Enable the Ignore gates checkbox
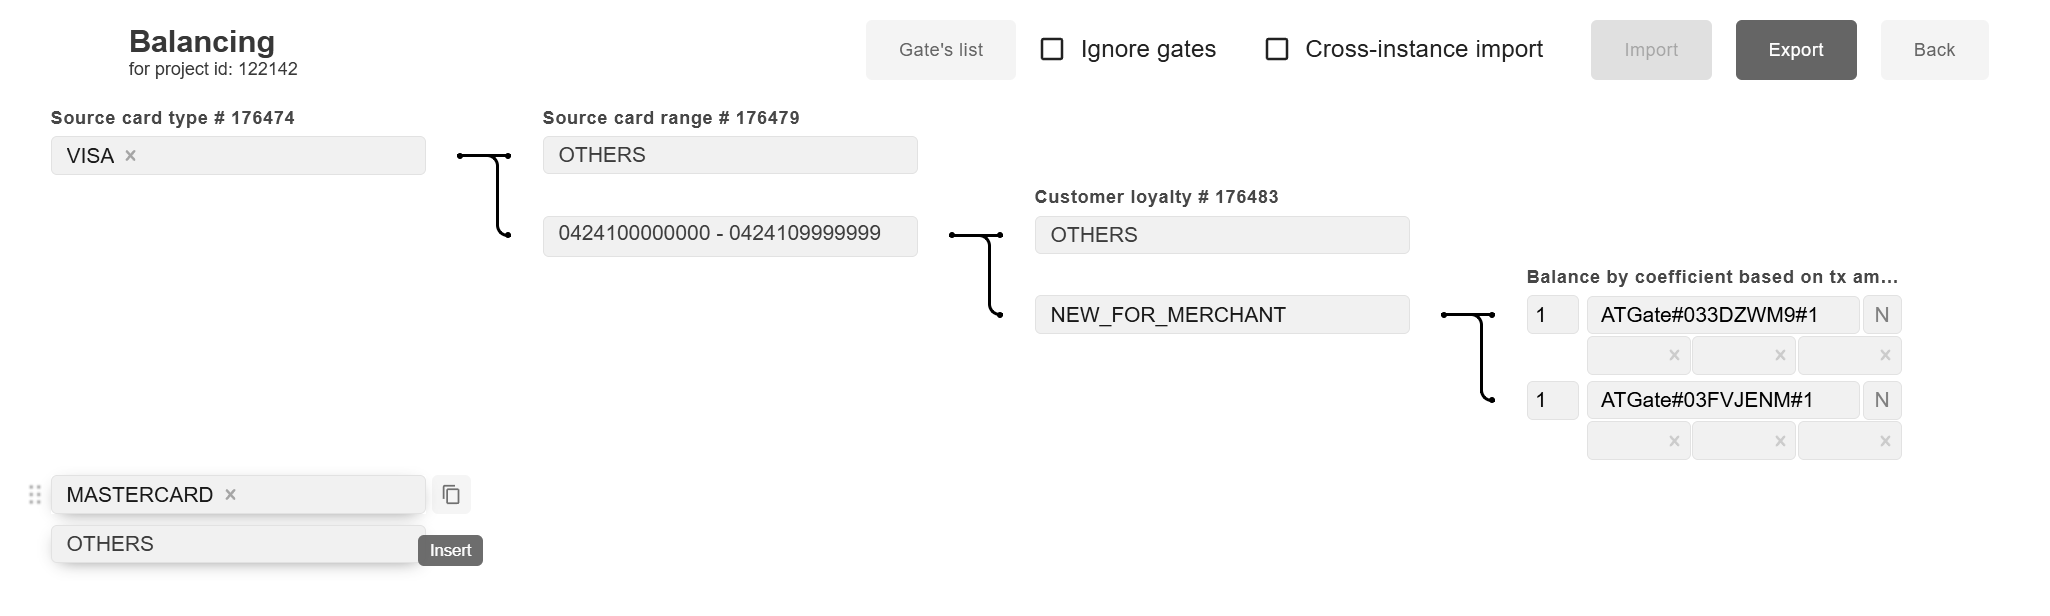Viewport: 2050px width, 616px height. 1052,50
